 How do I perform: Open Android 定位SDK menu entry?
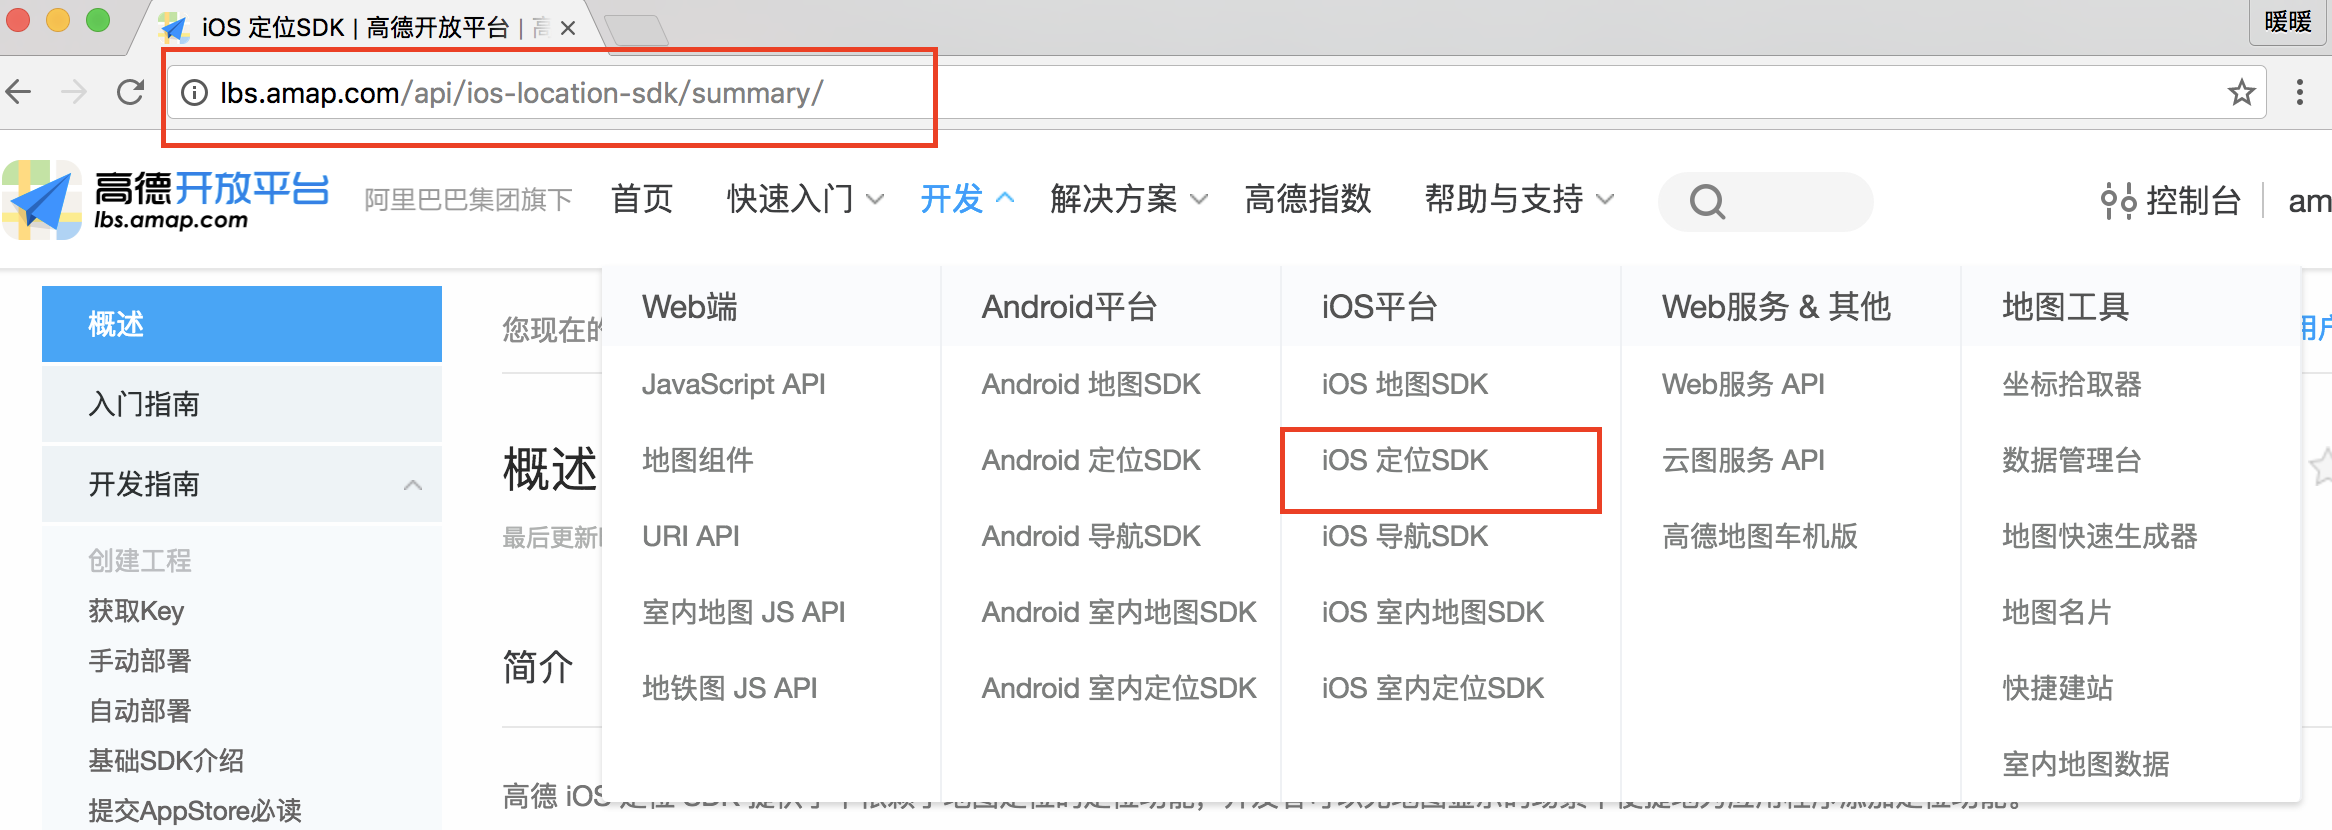1091,460
